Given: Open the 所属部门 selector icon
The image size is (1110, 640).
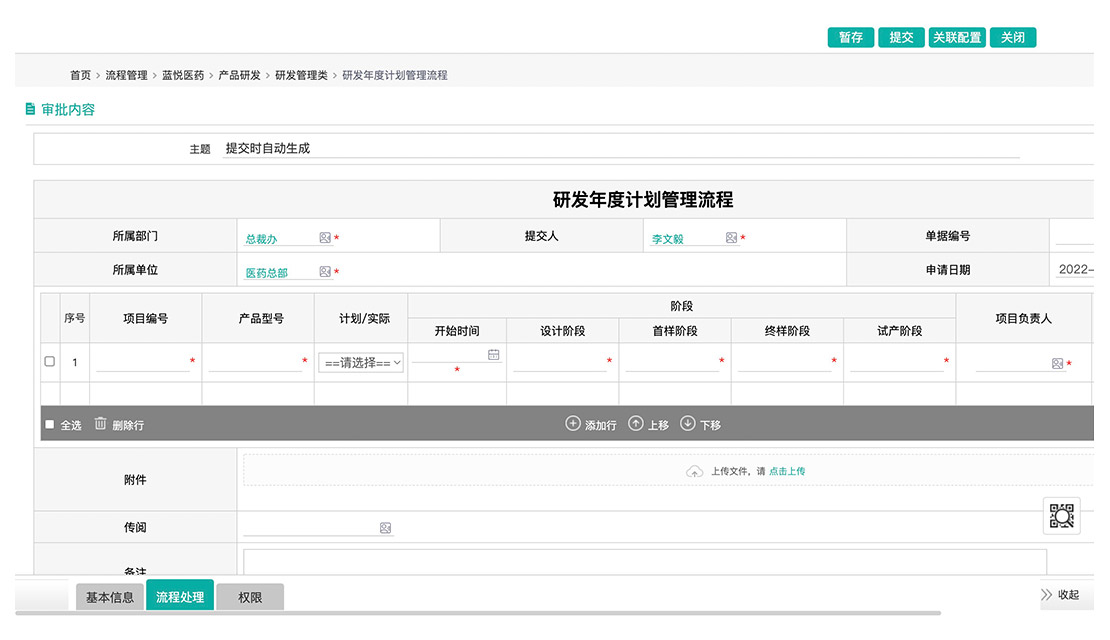Looking at the screenshot, I should pos(325,238).
